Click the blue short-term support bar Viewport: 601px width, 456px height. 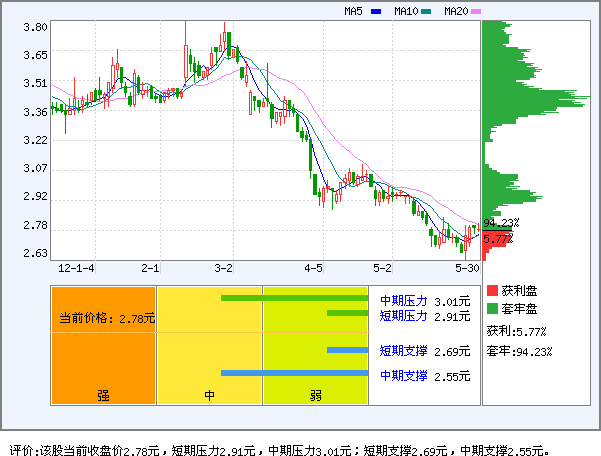click(x=347, y=350)
